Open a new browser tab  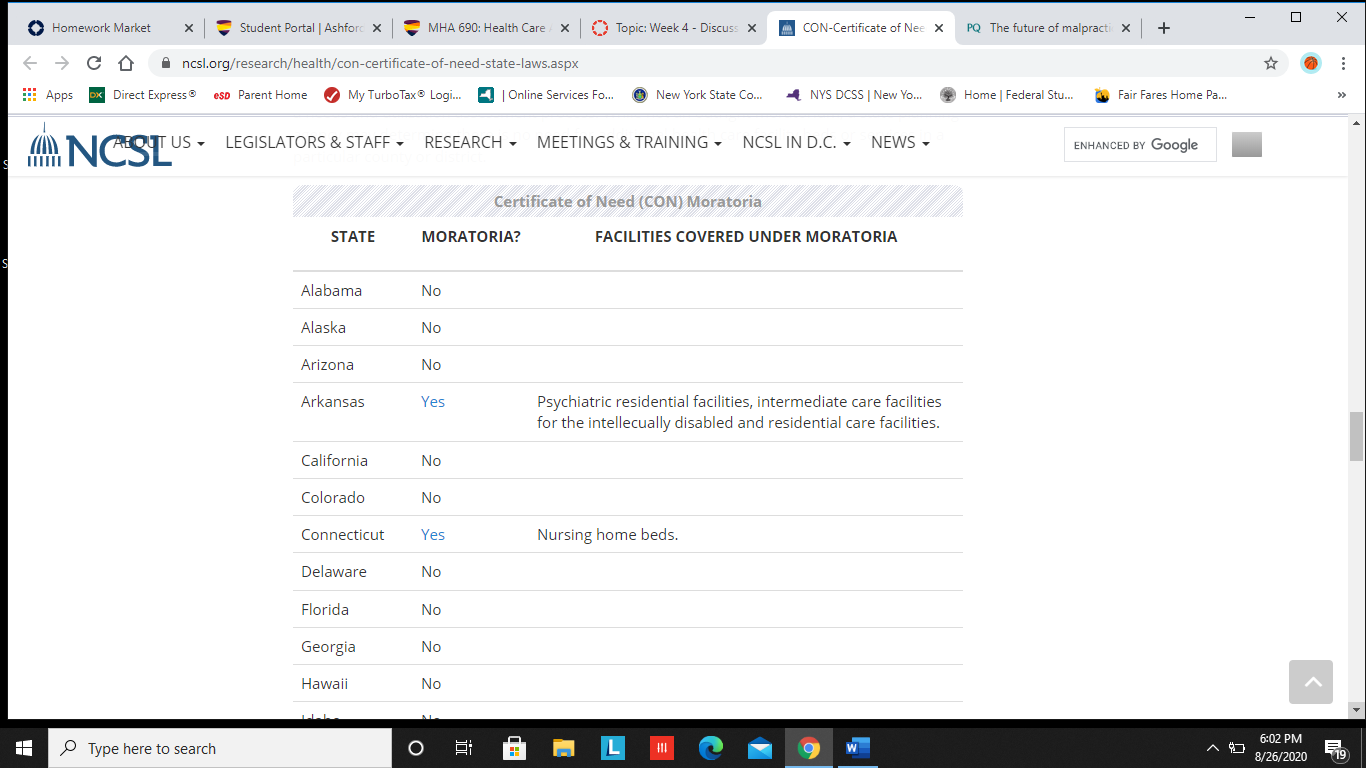click(1163, 28)
